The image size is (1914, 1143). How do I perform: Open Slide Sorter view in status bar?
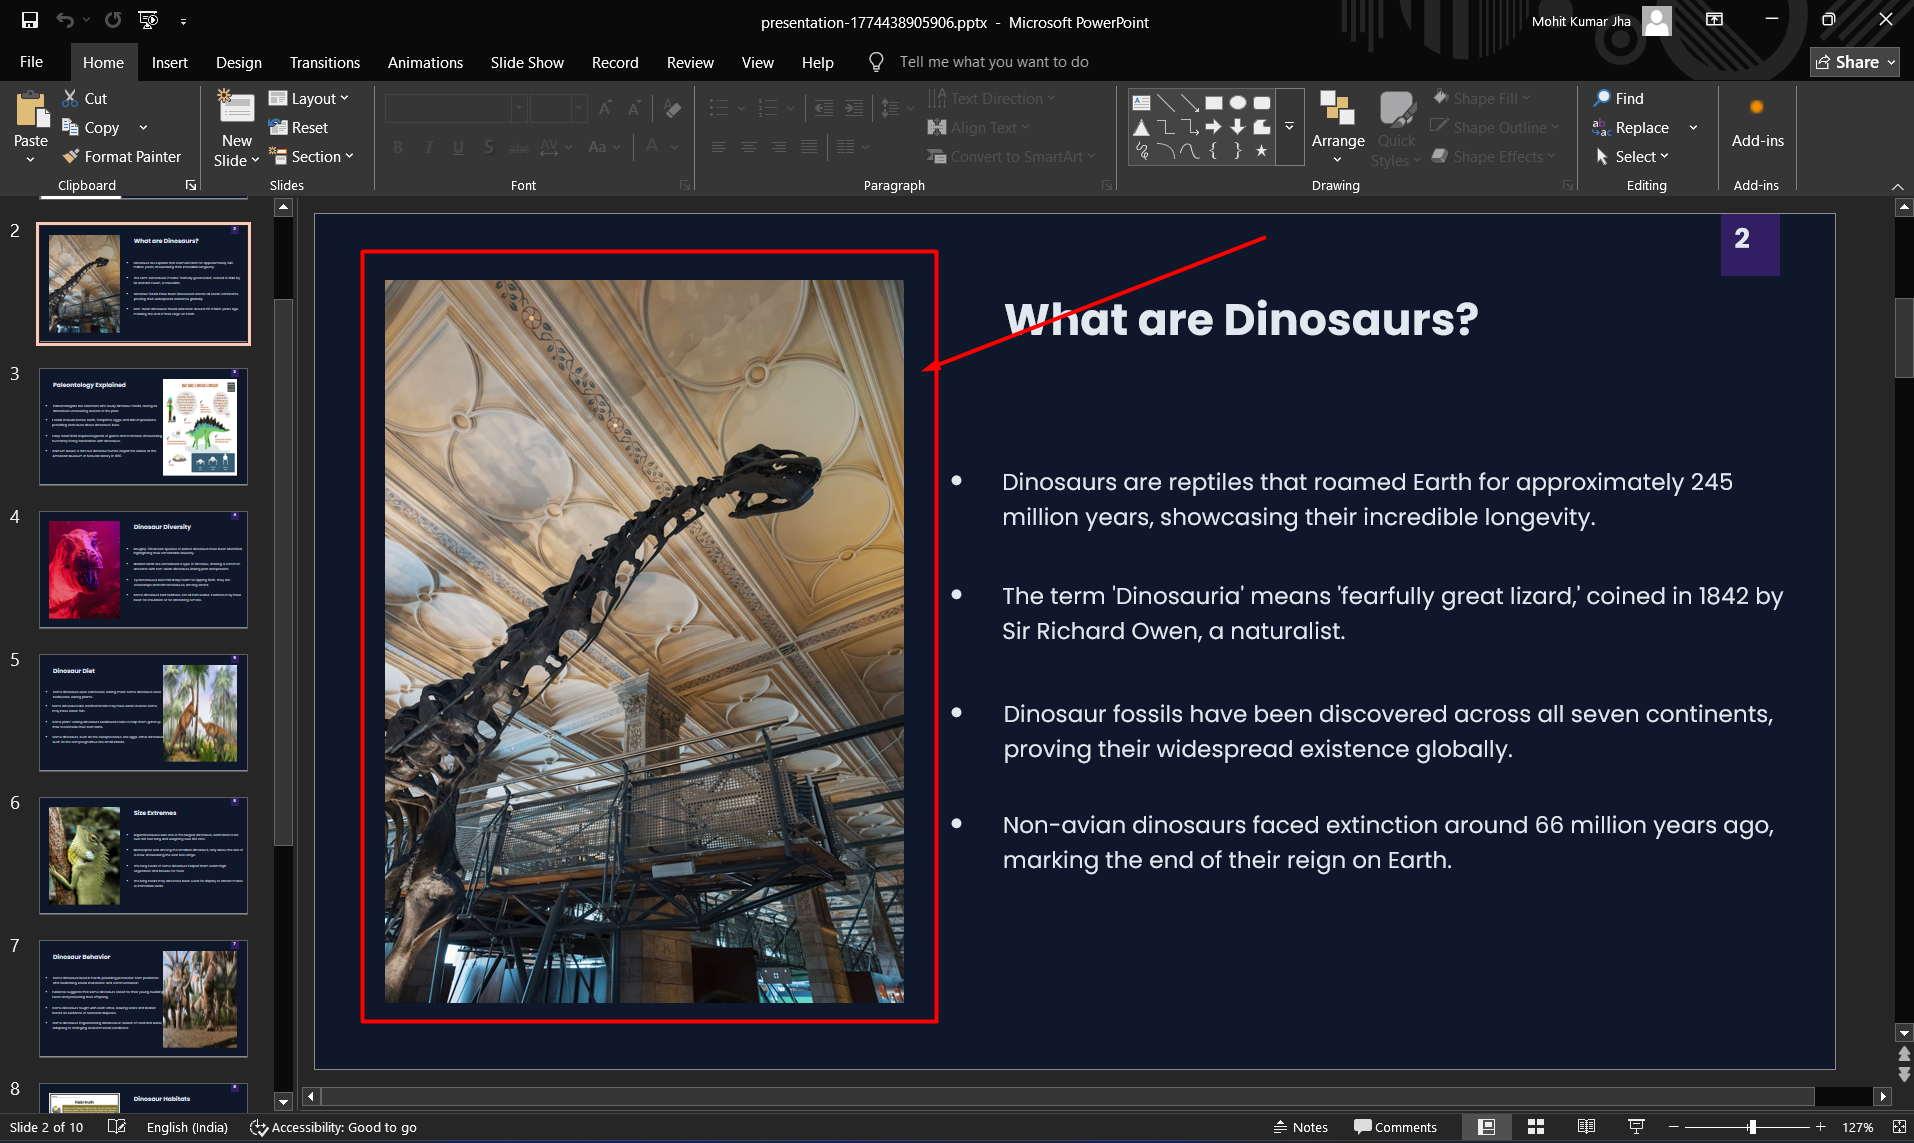1536,1127
